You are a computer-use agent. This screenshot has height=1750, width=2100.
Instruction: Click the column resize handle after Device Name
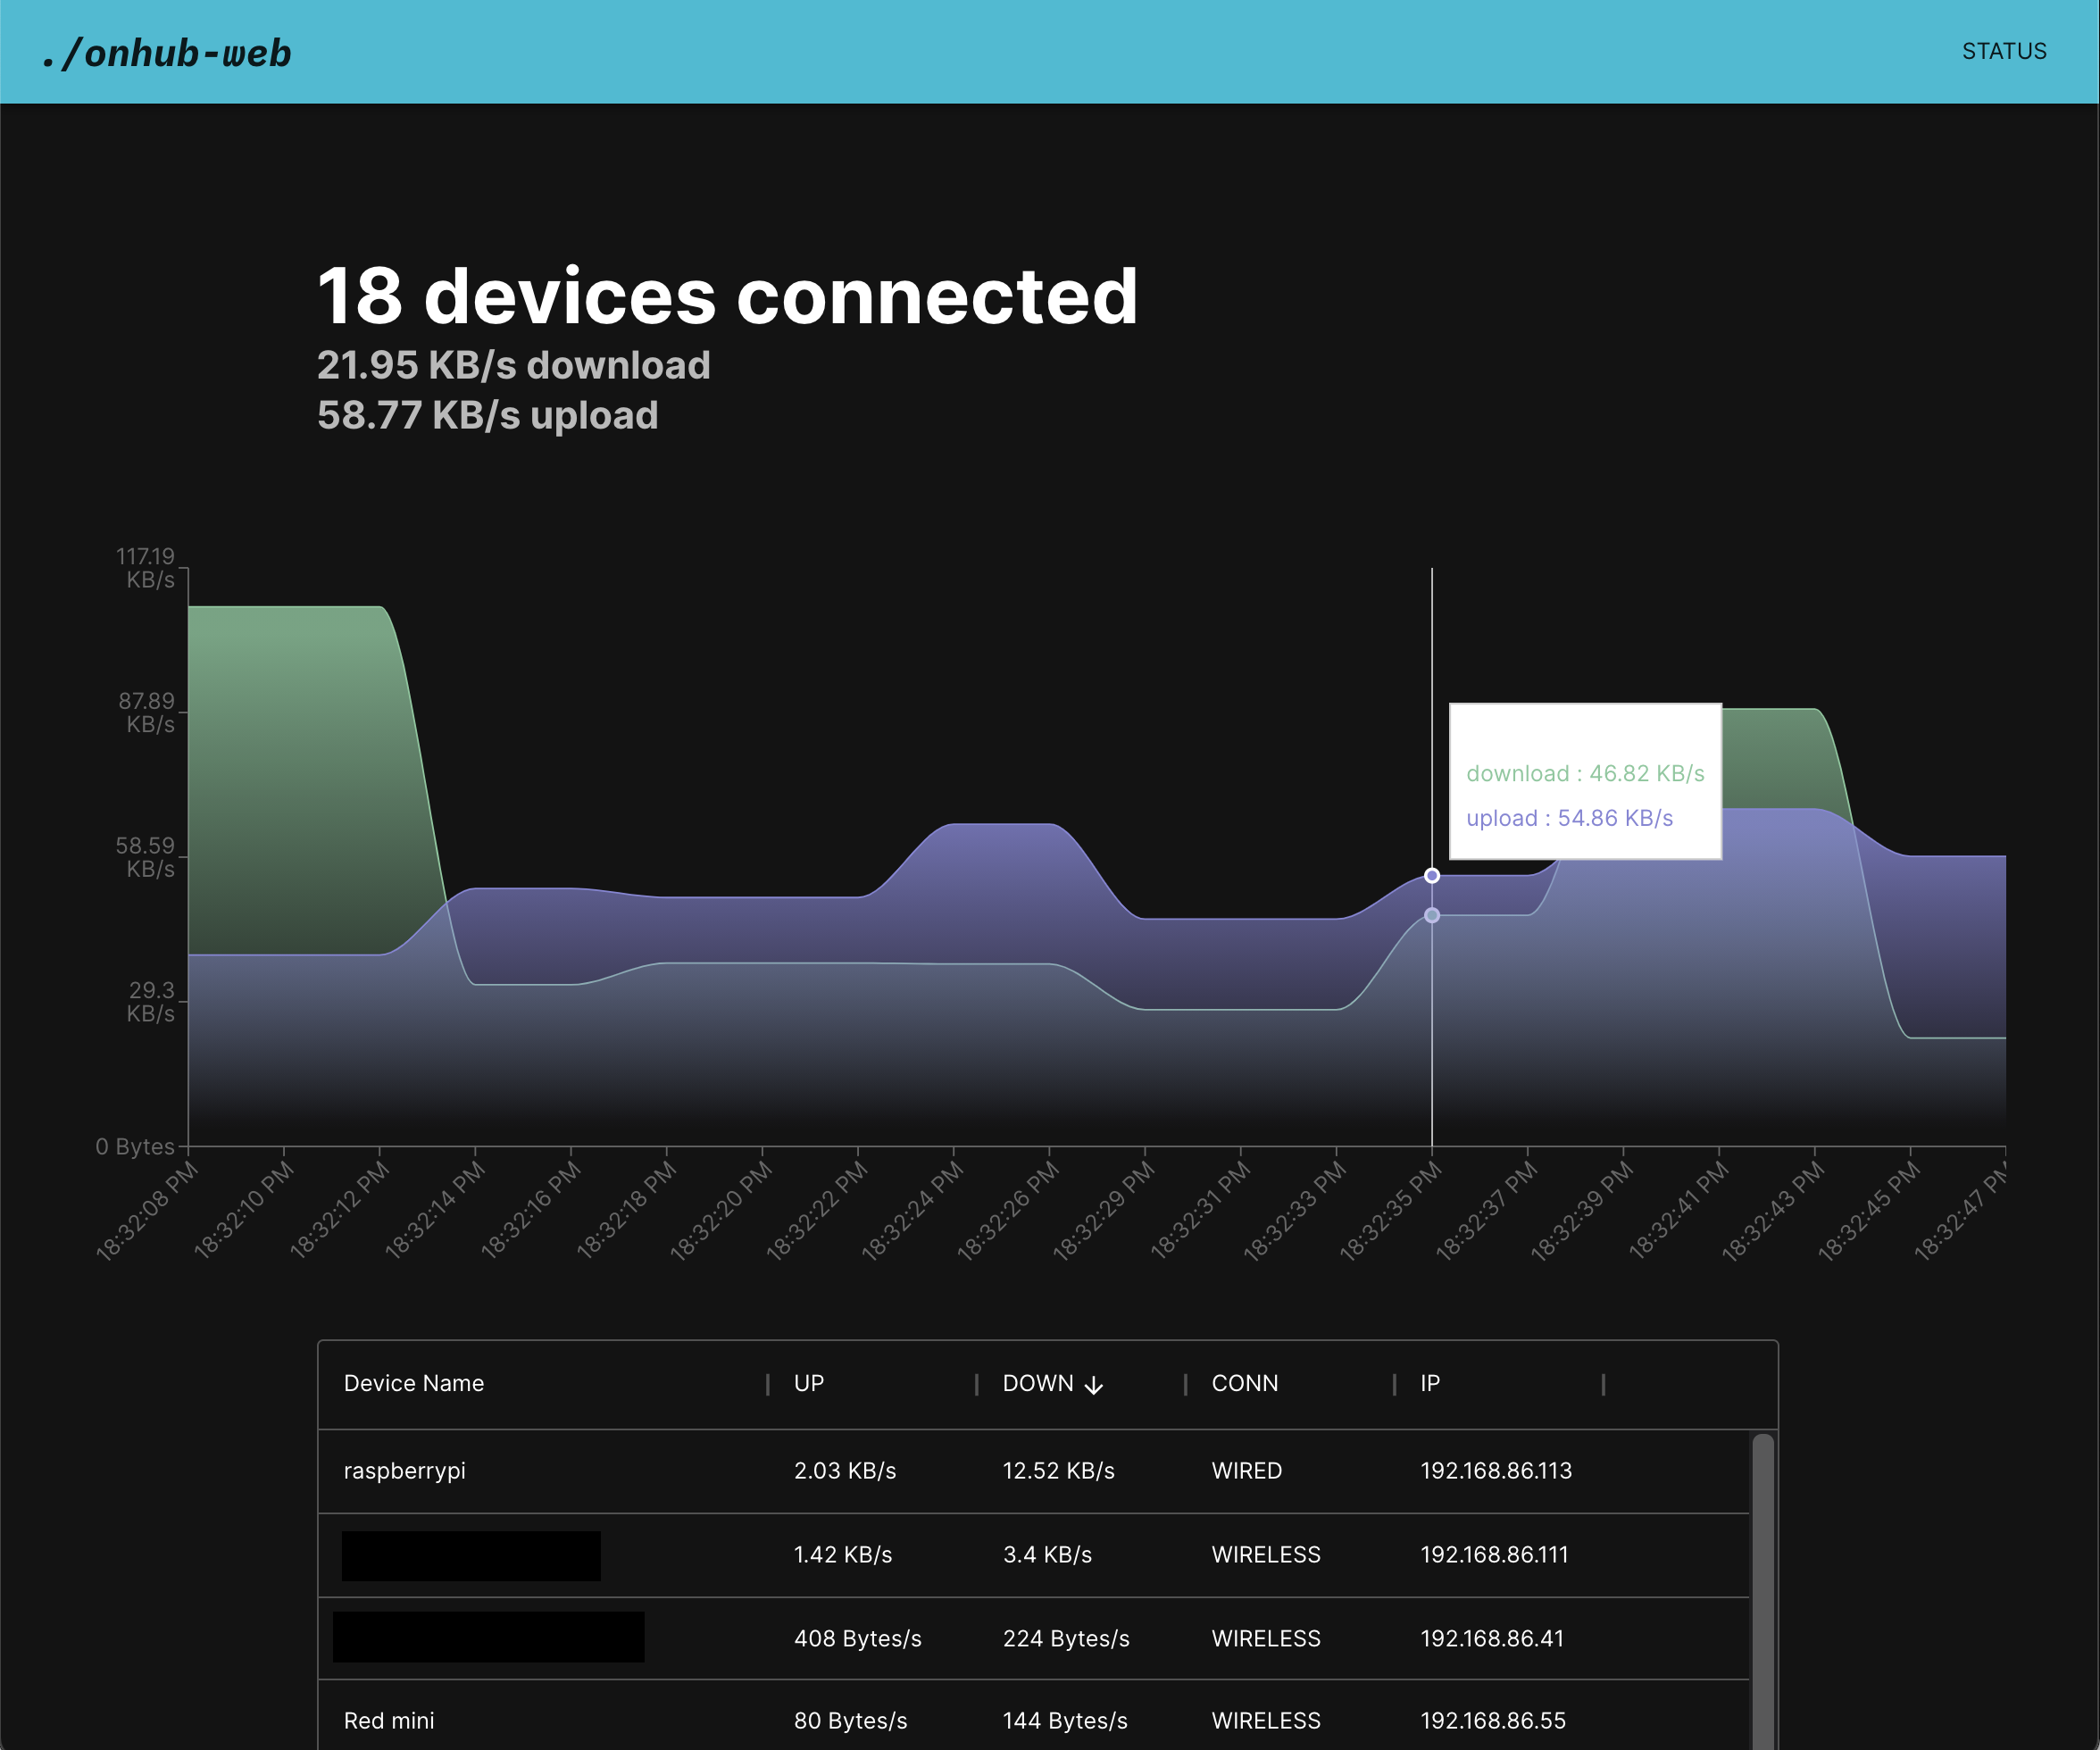pos(767,1384)
